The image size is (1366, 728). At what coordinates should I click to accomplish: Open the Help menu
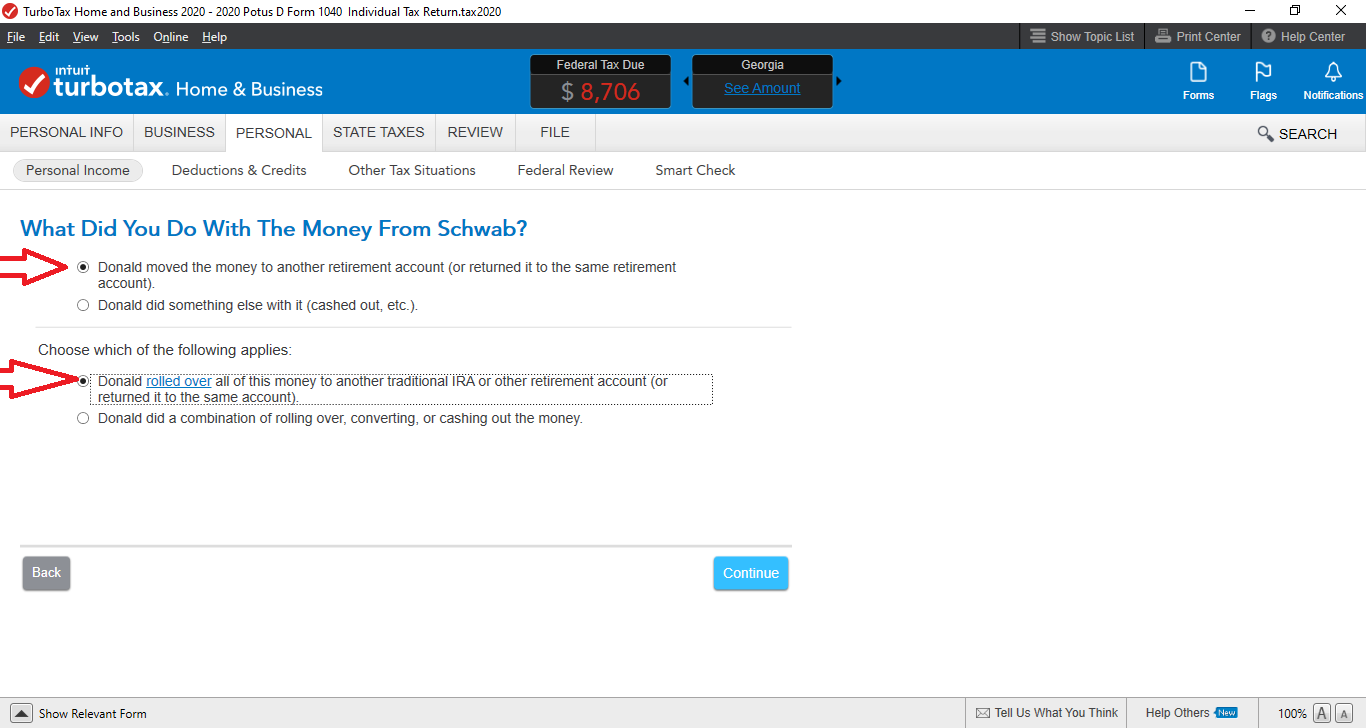point(214,37)
